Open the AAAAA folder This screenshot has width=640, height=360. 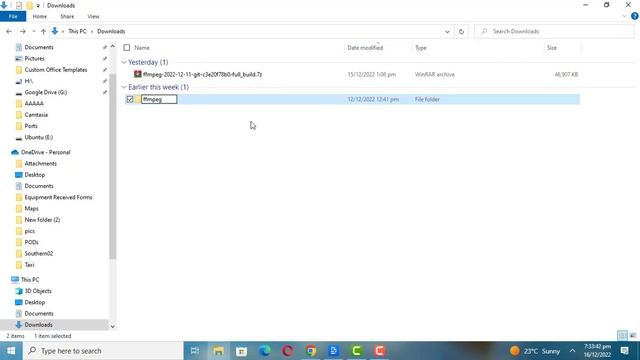(x=34, y=103)
